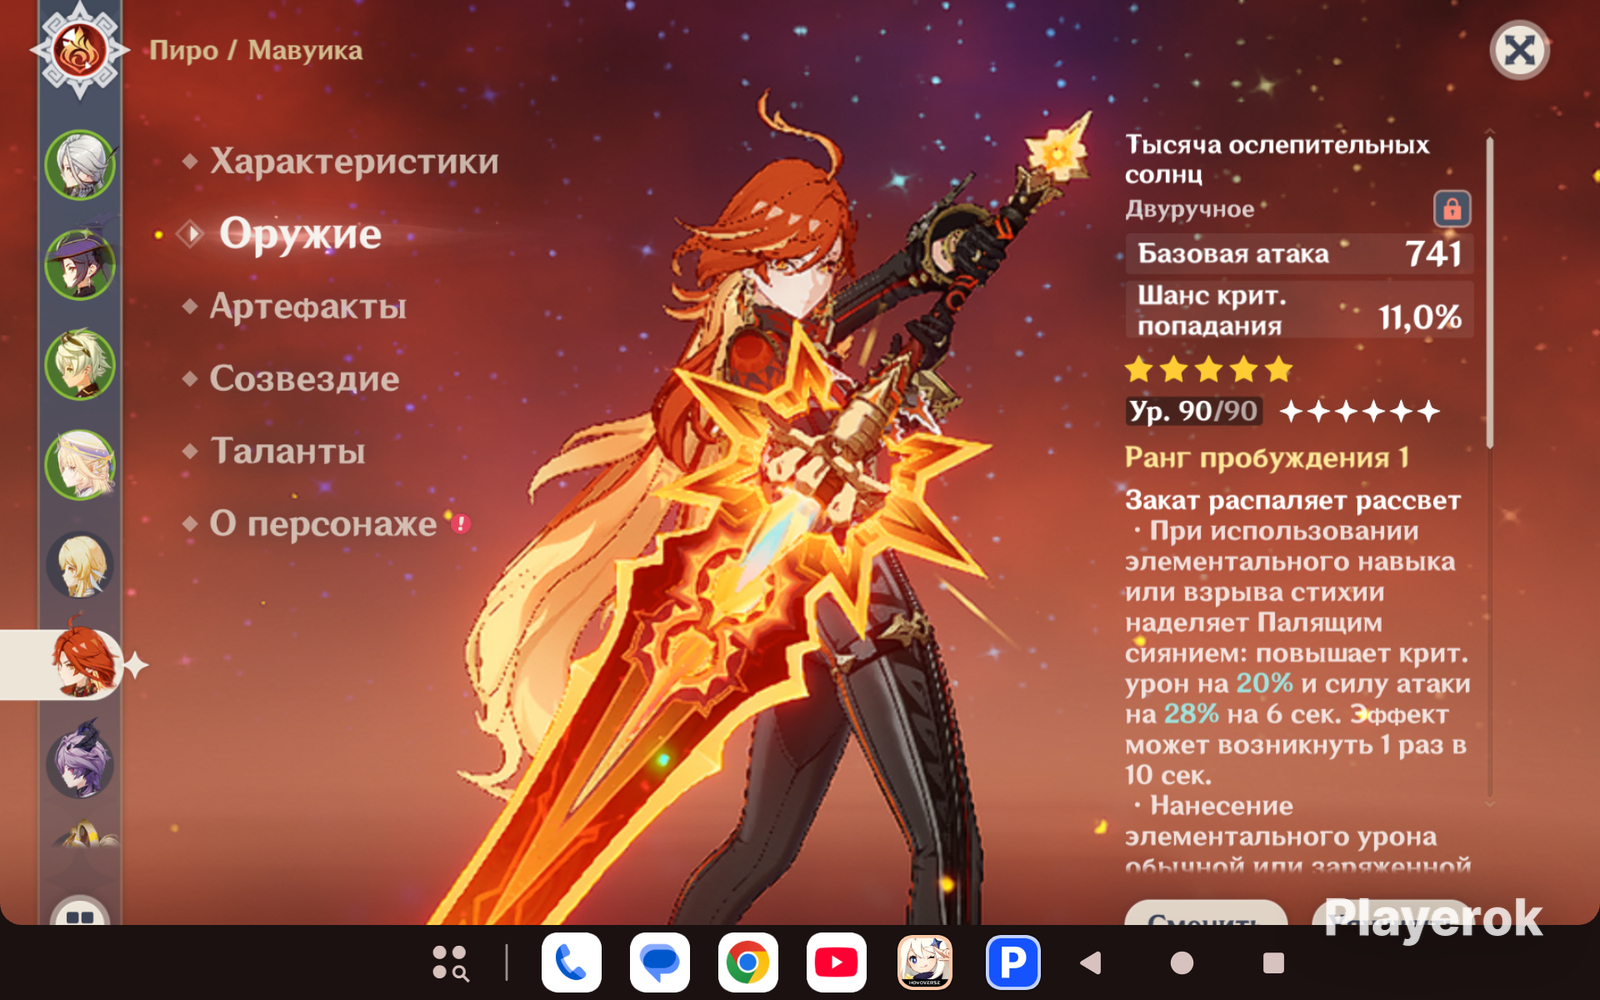Click the Двуручное weapon type label
This screenshot has width=1600, height=1000.
tap(1189, 209)
